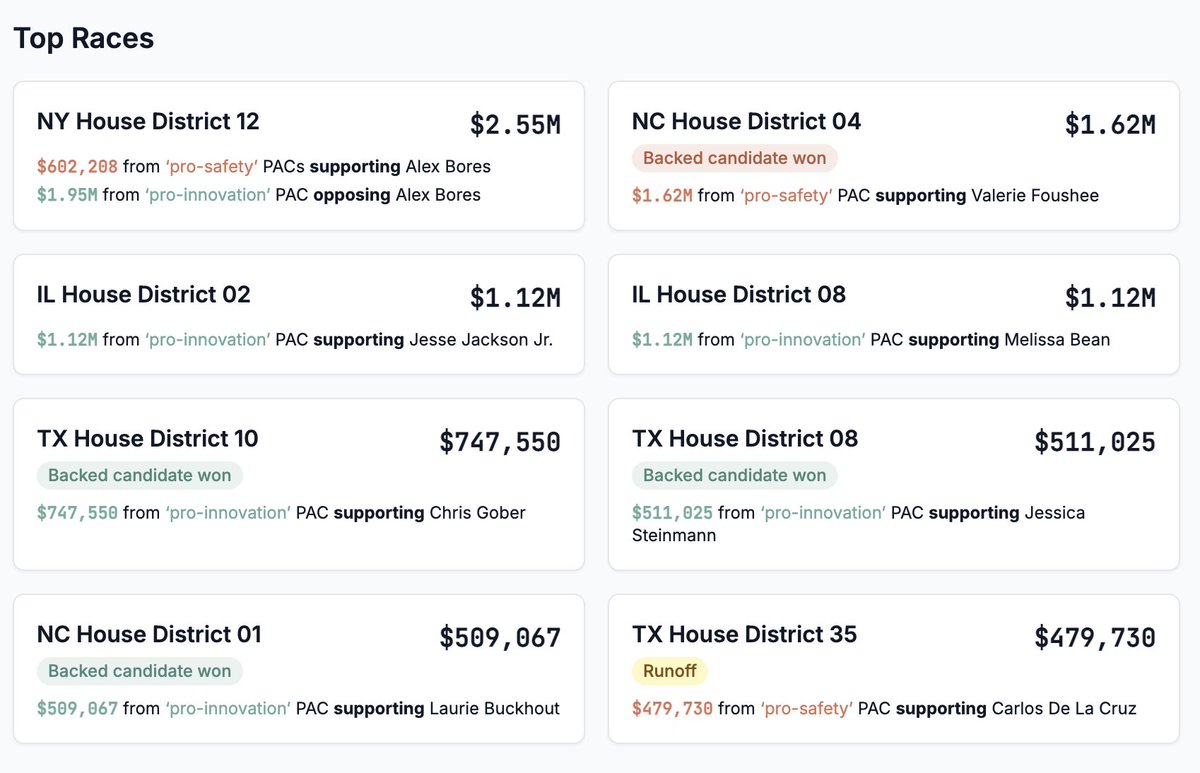Click the TX House District 35 heading

[745, 635]
